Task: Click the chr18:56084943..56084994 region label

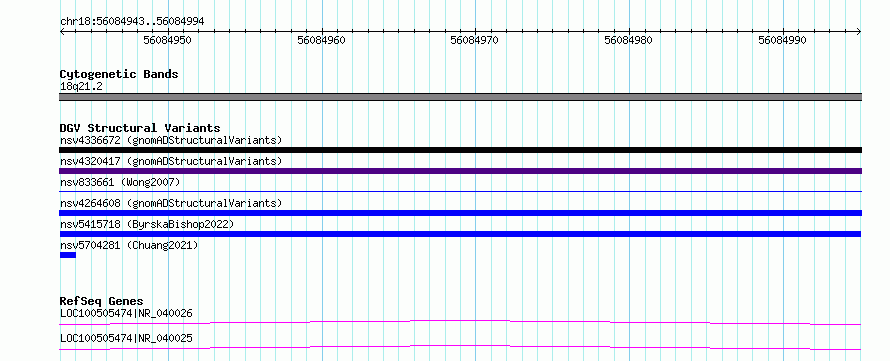Action: 132,21
